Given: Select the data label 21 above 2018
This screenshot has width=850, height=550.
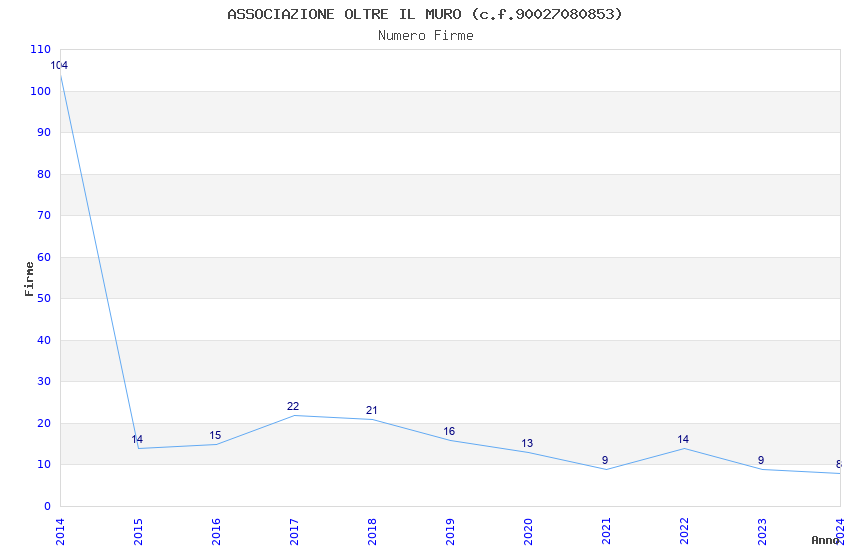Looking at the screenshot, I should tap(371, 410).
